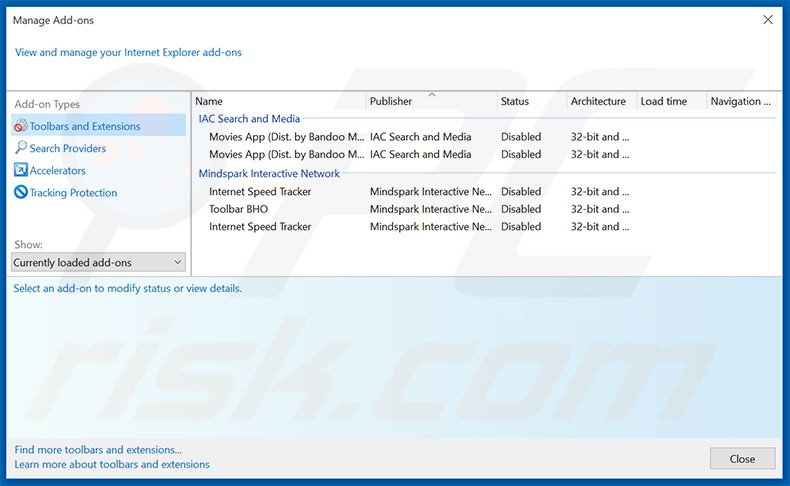Image resolution: width=790 pixels, height=486 pixels.
Task: Click 32-bit architecture cell of Toolbar BHO
Action: 600,209
